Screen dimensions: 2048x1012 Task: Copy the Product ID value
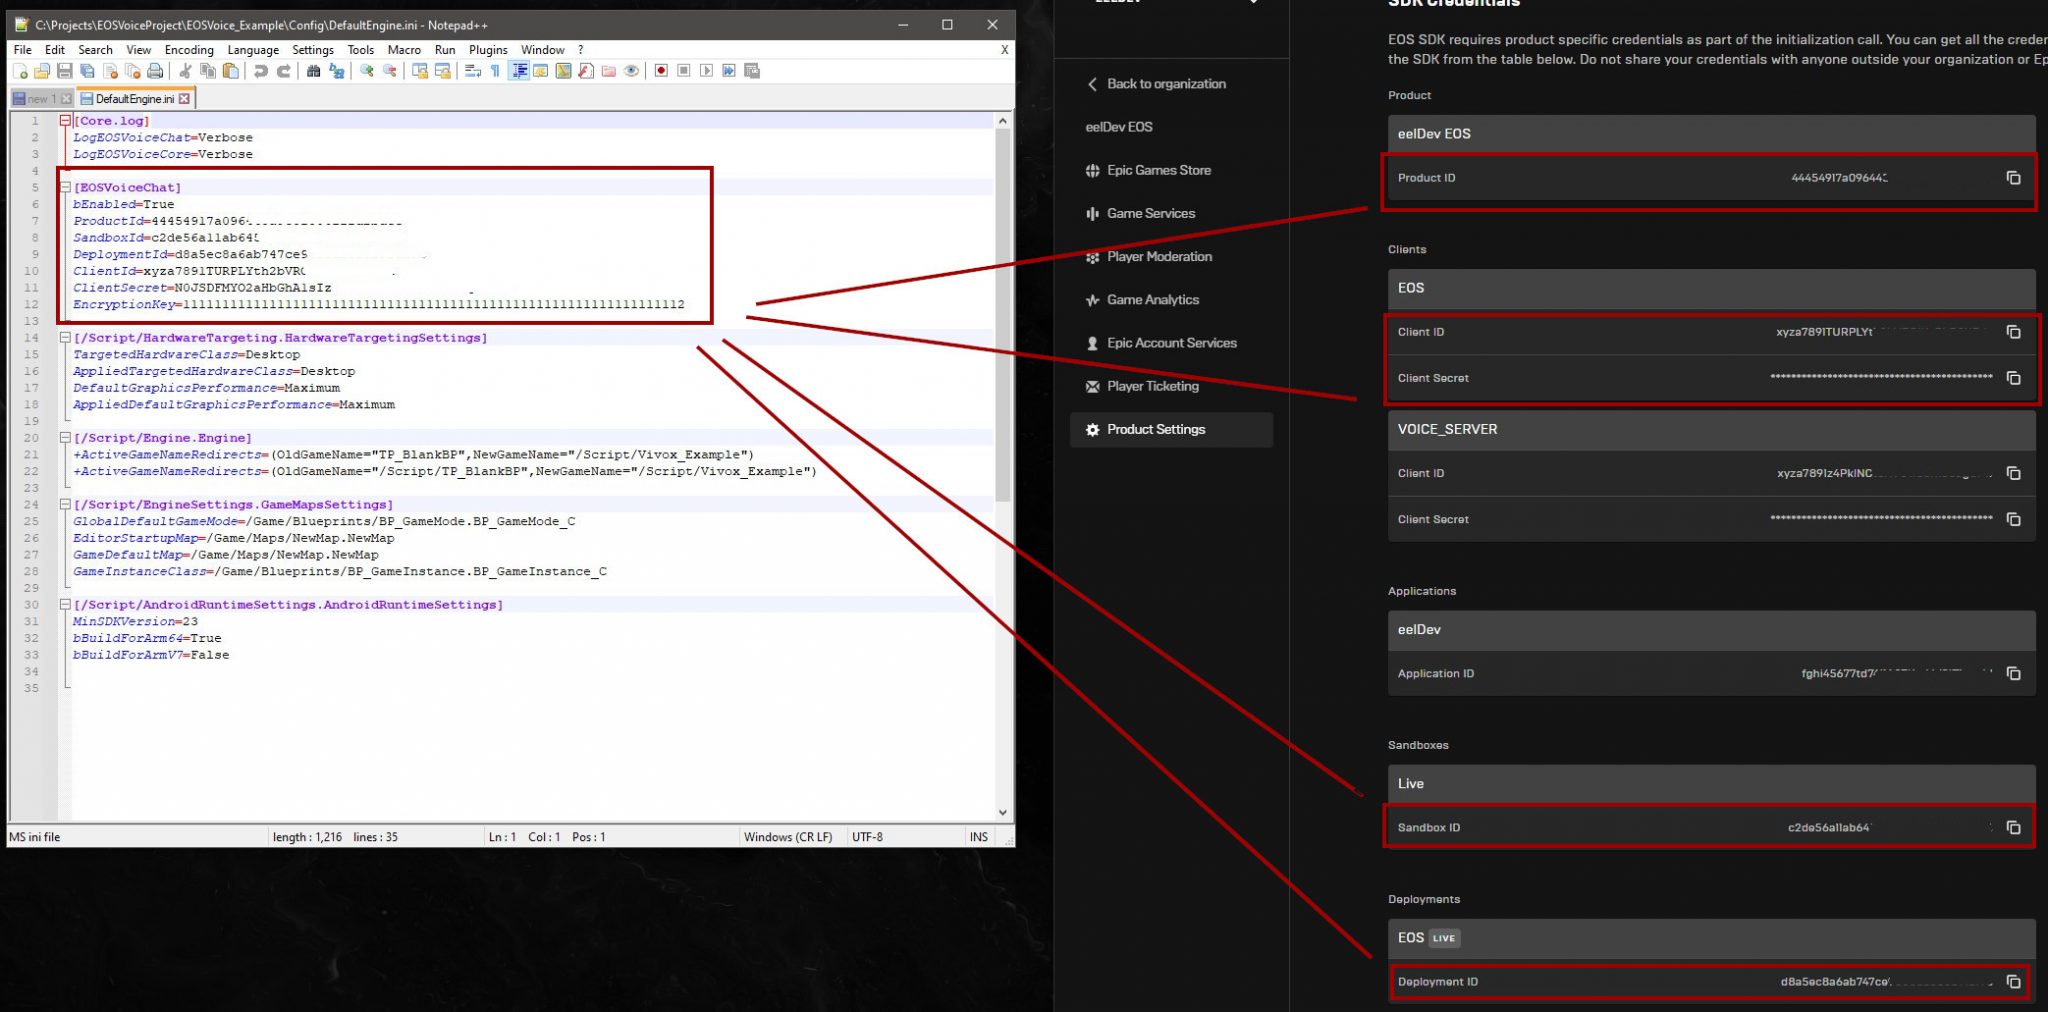(2013, 178)
